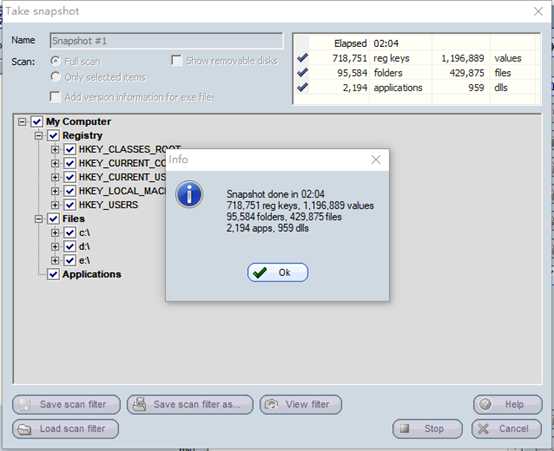Image resolution: width=554 pixels, height=451 pixels.
Task: Expand the HKEY_USERS node
Action: [x=55, y=205]
